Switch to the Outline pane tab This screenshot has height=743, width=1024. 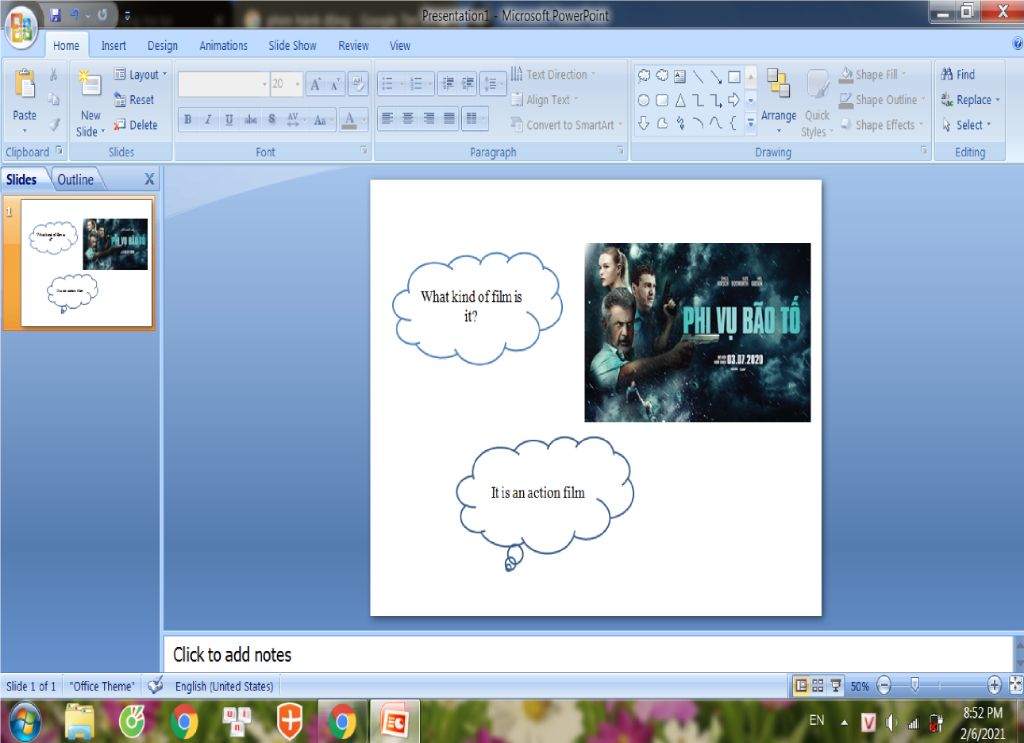[x=75, y=180]
